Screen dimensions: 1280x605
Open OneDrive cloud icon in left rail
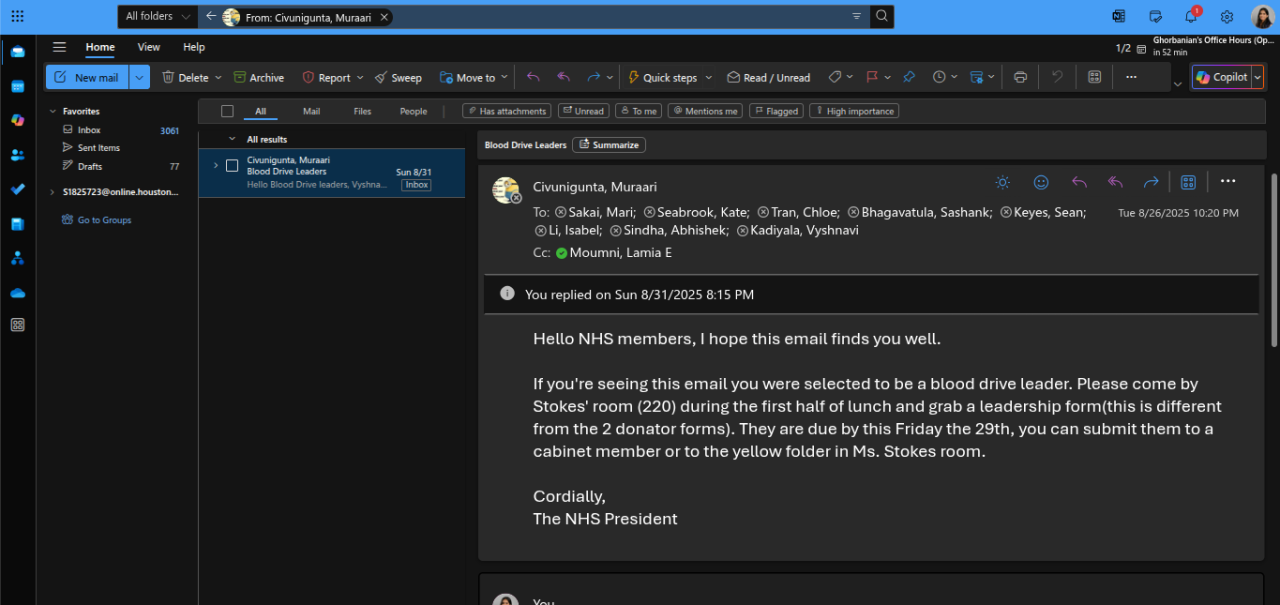[17, 293]
